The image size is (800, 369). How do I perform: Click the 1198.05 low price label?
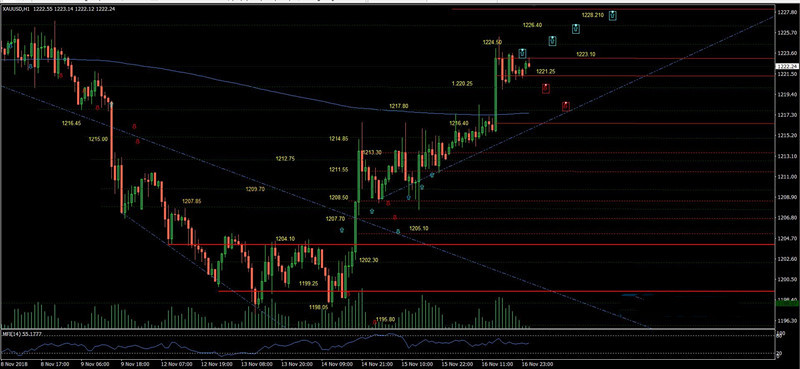[318, 307]
